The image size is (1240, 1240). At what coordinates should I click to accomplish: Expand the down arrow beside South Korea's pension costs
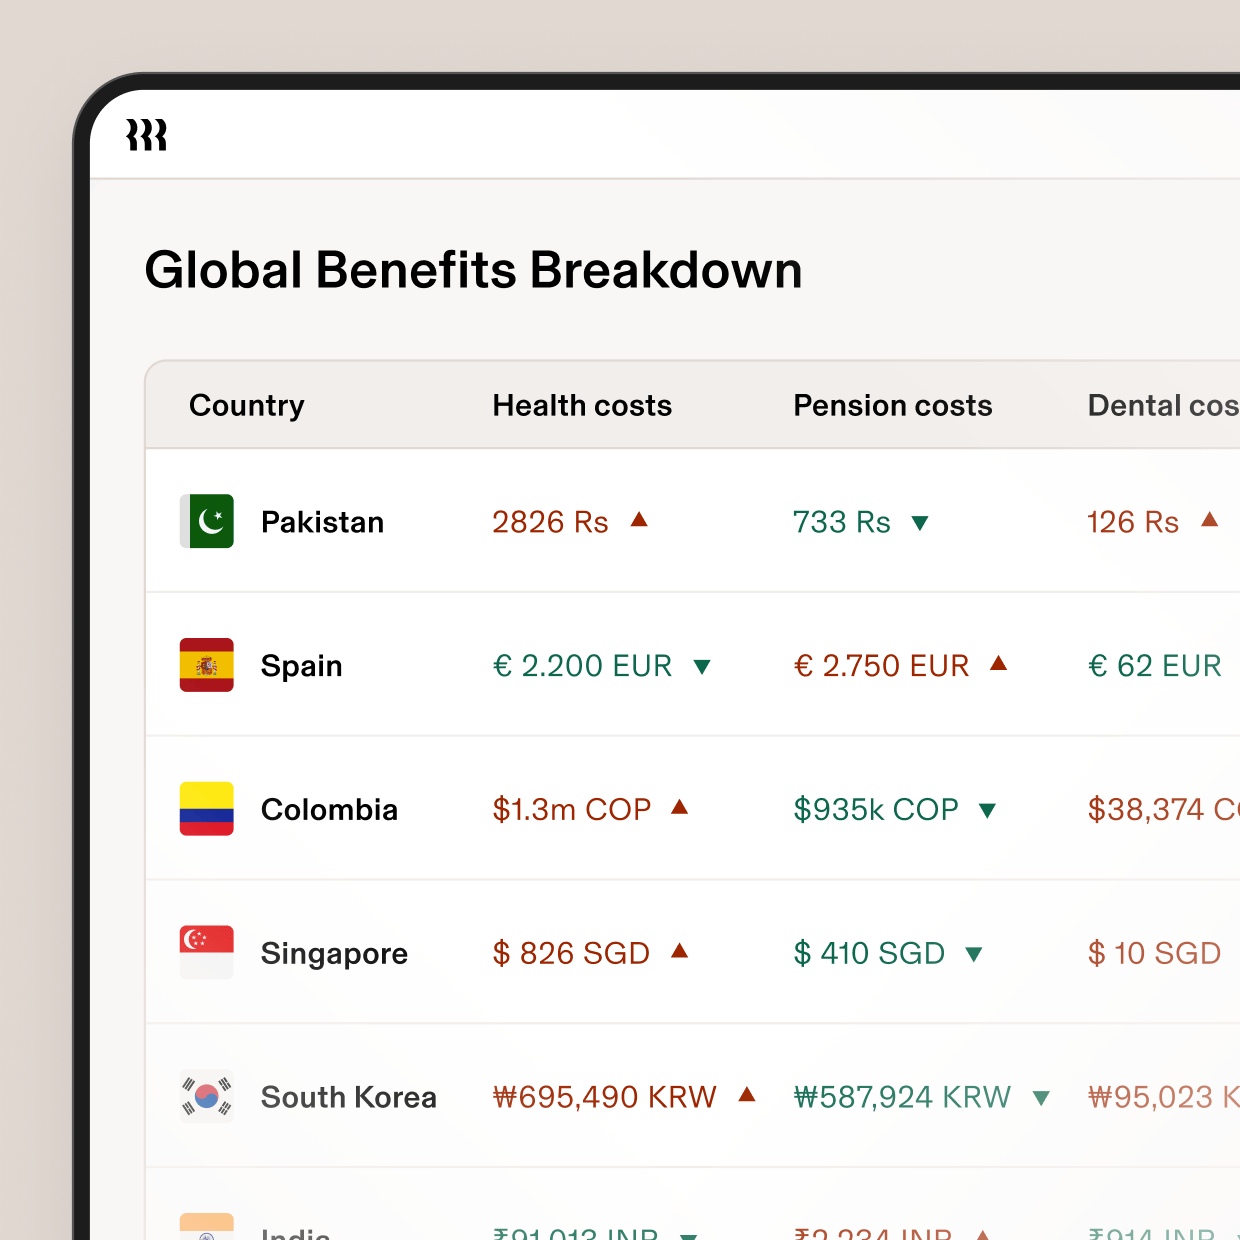click(1043, 1097)
